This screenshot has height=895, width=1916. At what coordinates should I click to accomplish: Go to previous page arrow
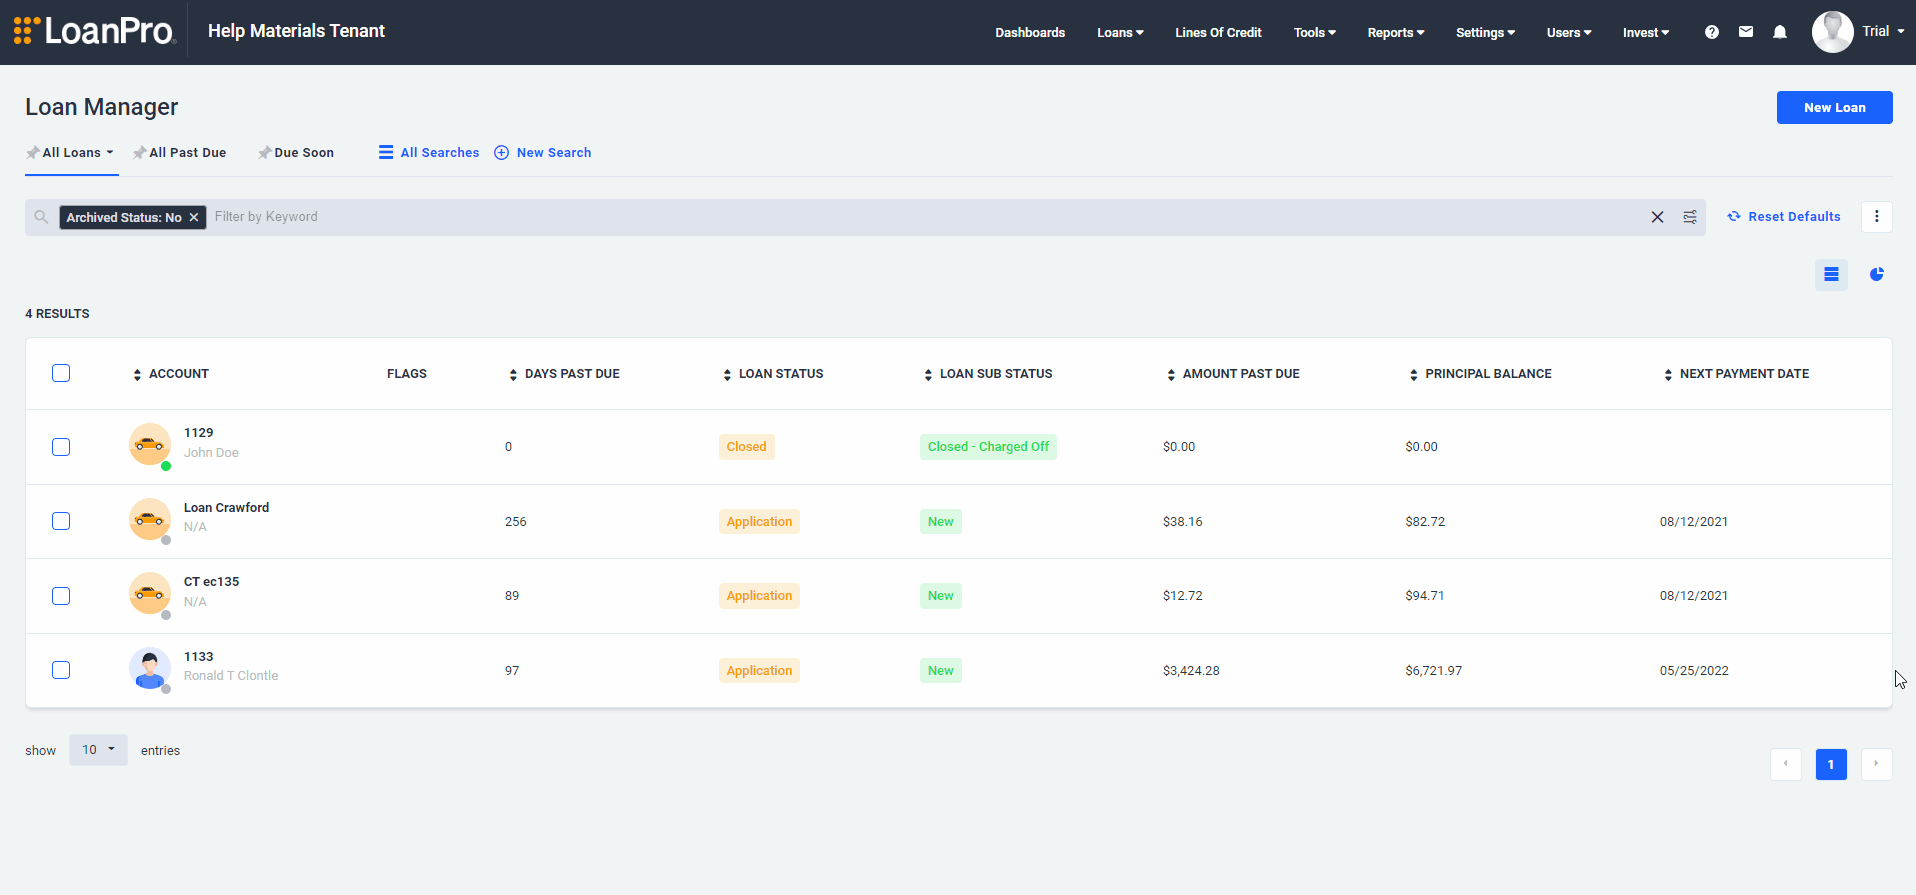pyautogui.click(x=1786, y=764)
